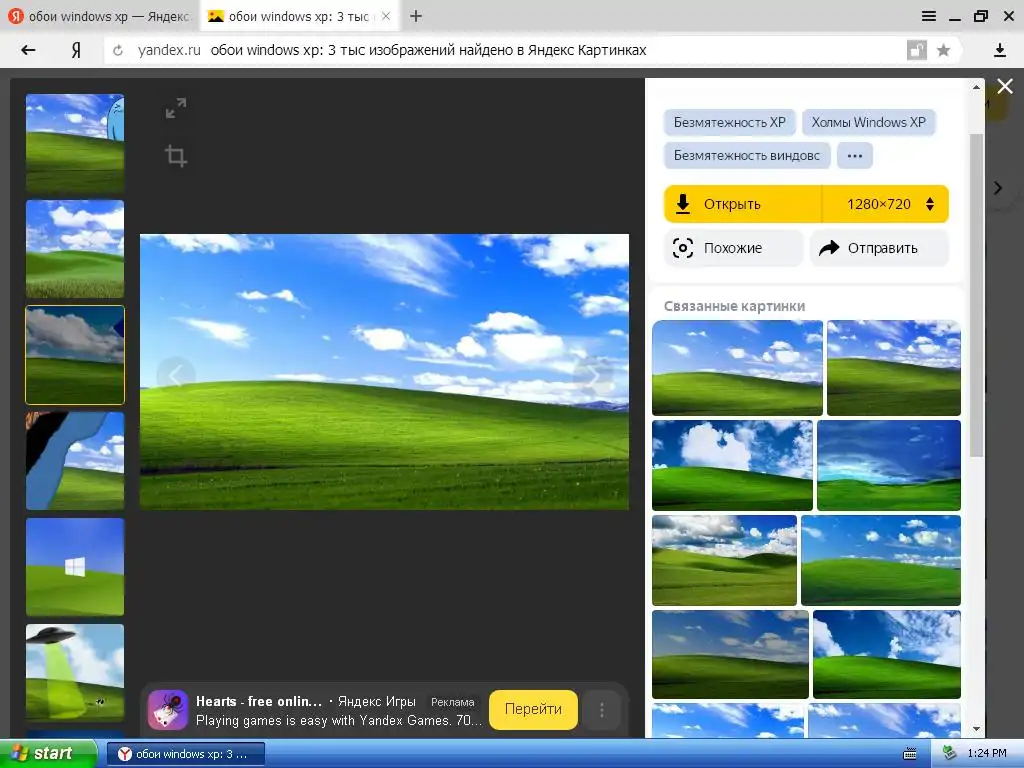Image resolution: width=1024 pixels, height=768 pixels.
Task: Click the 1:24 PM clock
Action: coord(987,754)
